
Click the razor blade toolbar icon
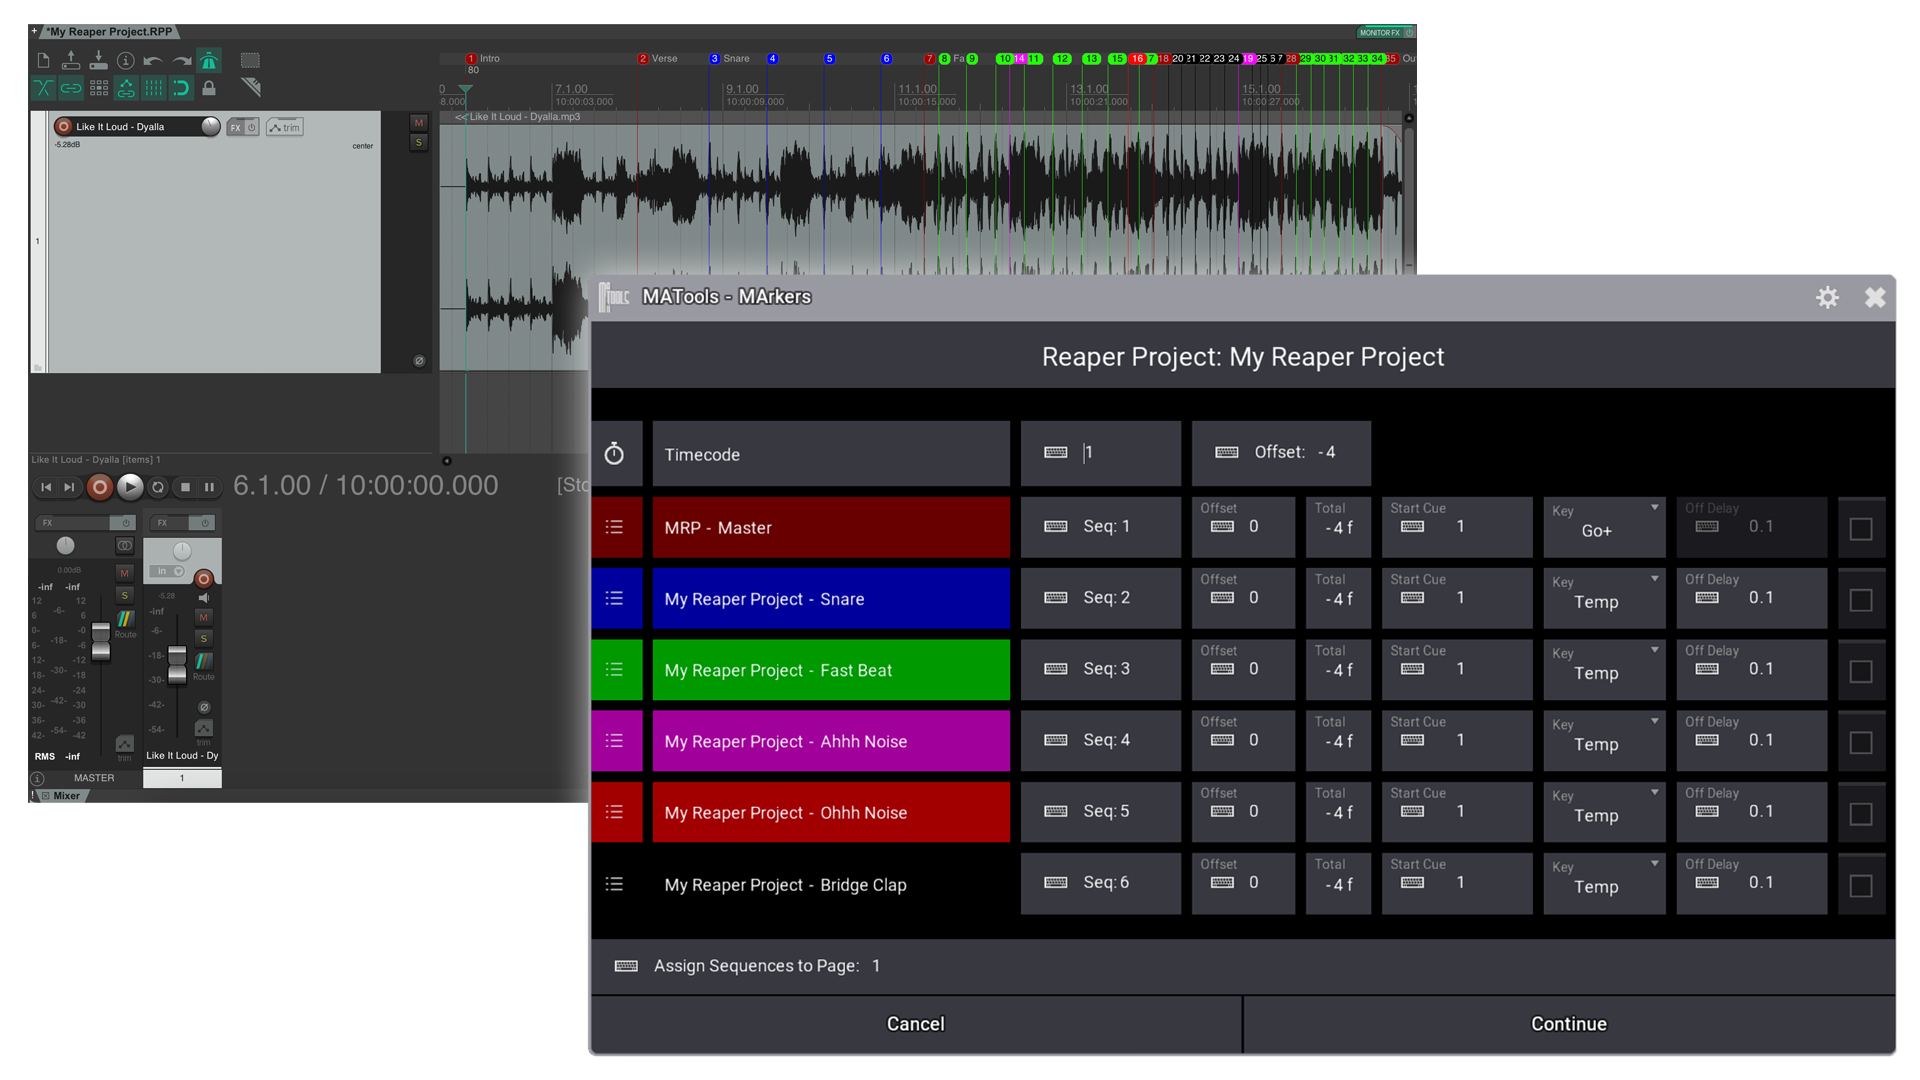(x=250, y=88)
